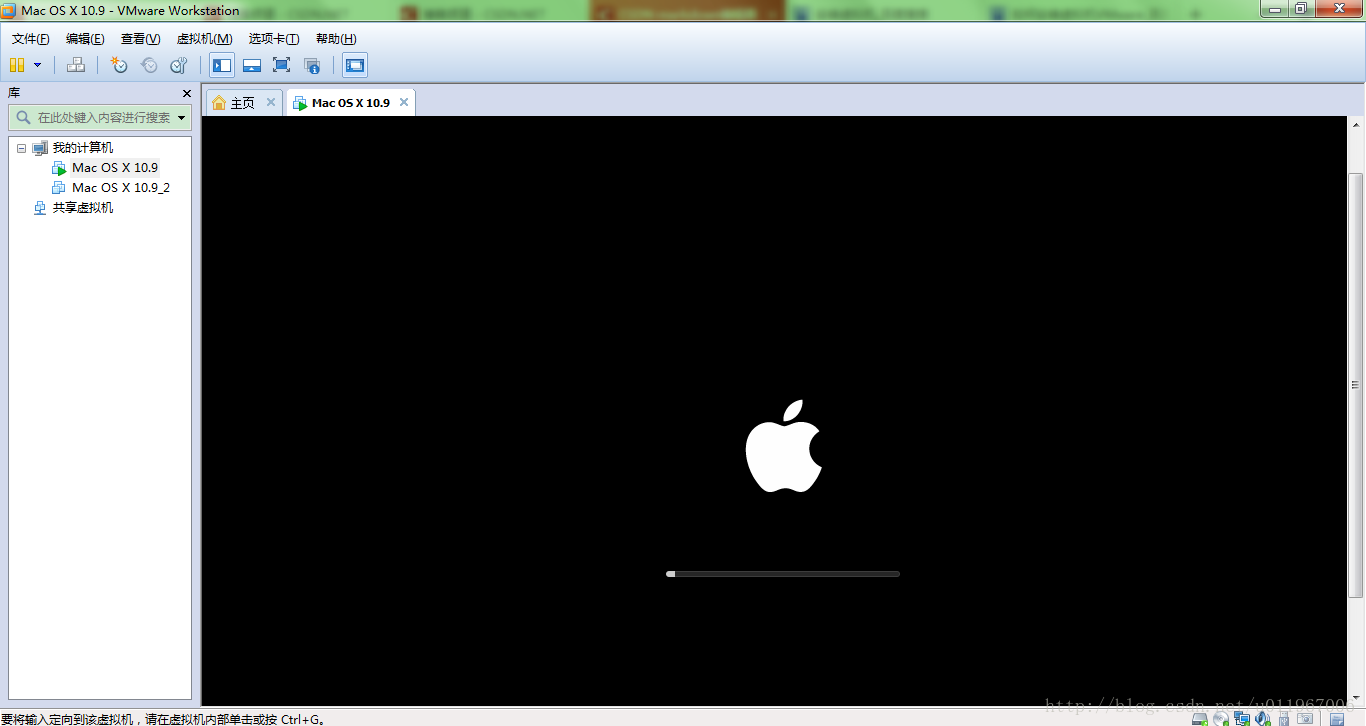Open the library search filter dropdown

pos(182,118)
